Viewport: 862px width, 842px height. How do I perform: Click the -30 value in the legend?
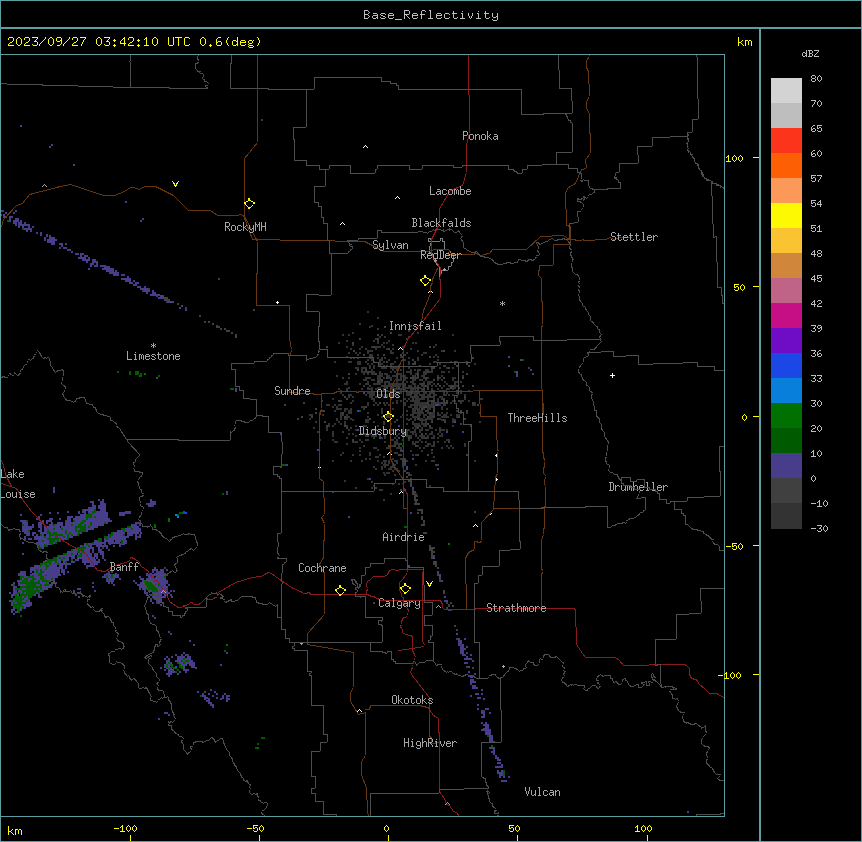pos(819,528)
